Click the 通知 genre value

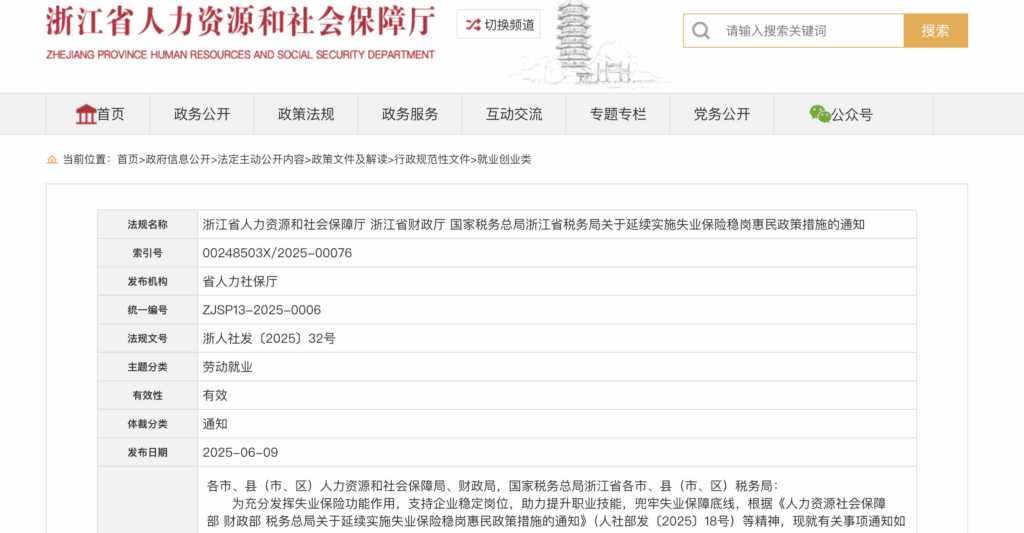point(215,424)
